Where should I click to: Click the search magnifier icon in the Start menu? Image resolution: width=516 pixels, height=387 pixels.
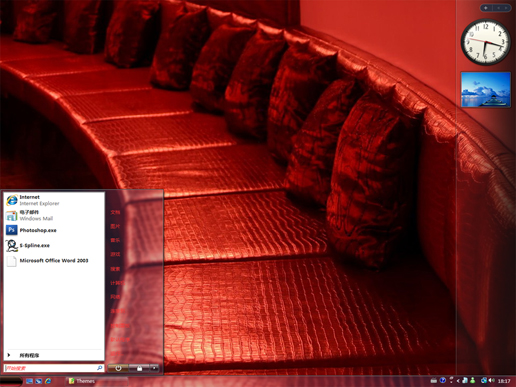tap(99, 368)
